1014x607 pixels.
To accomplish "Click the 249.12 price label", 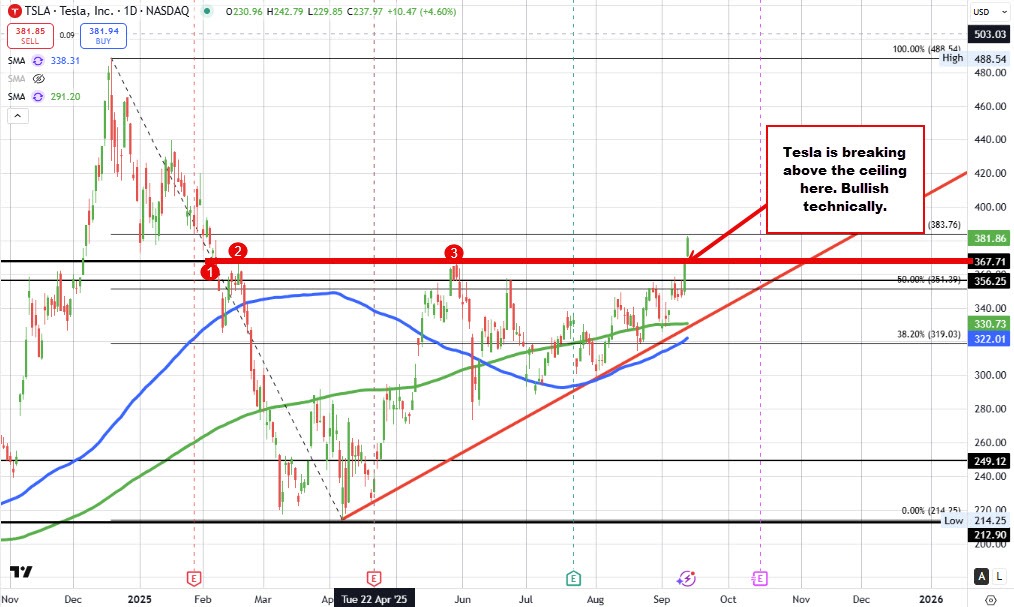I will [989, 461].
